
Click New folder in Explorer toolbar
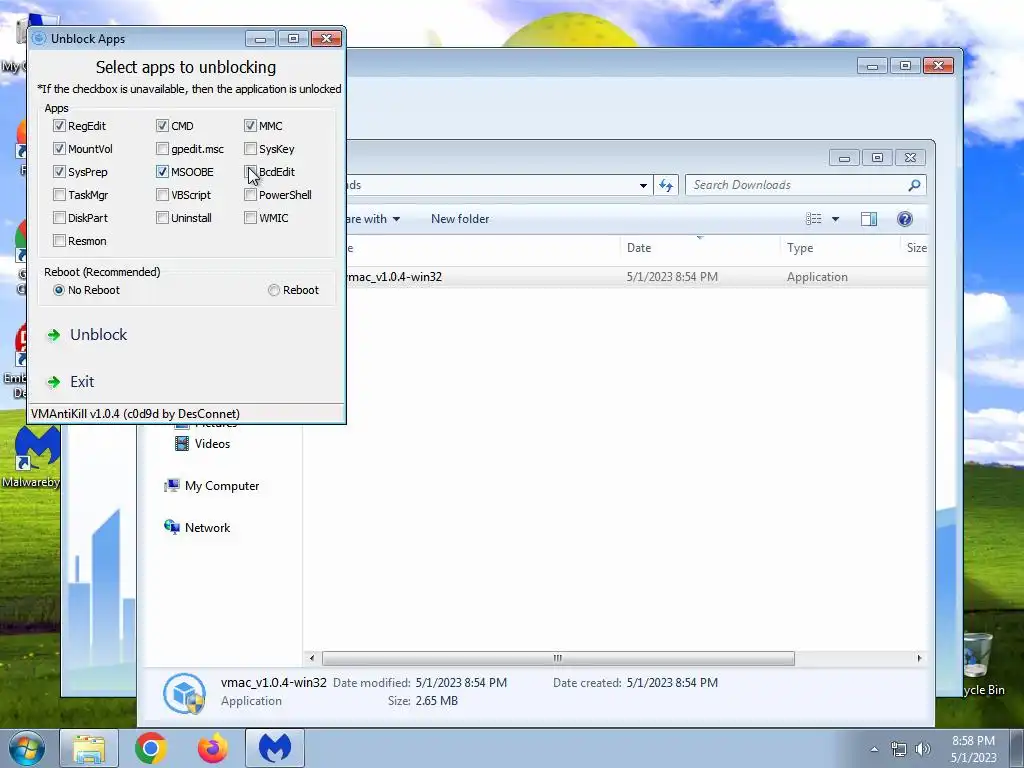tap(460, 219)
